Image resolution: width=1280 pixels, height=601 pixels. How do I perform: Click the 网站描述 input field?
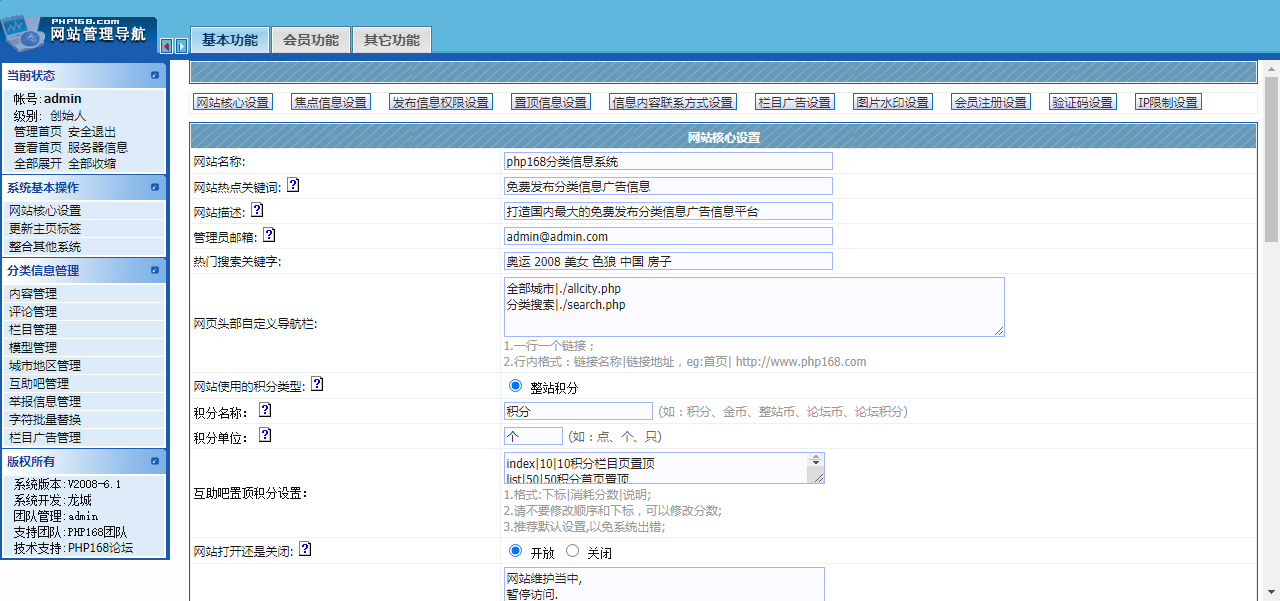coord(668,211)
